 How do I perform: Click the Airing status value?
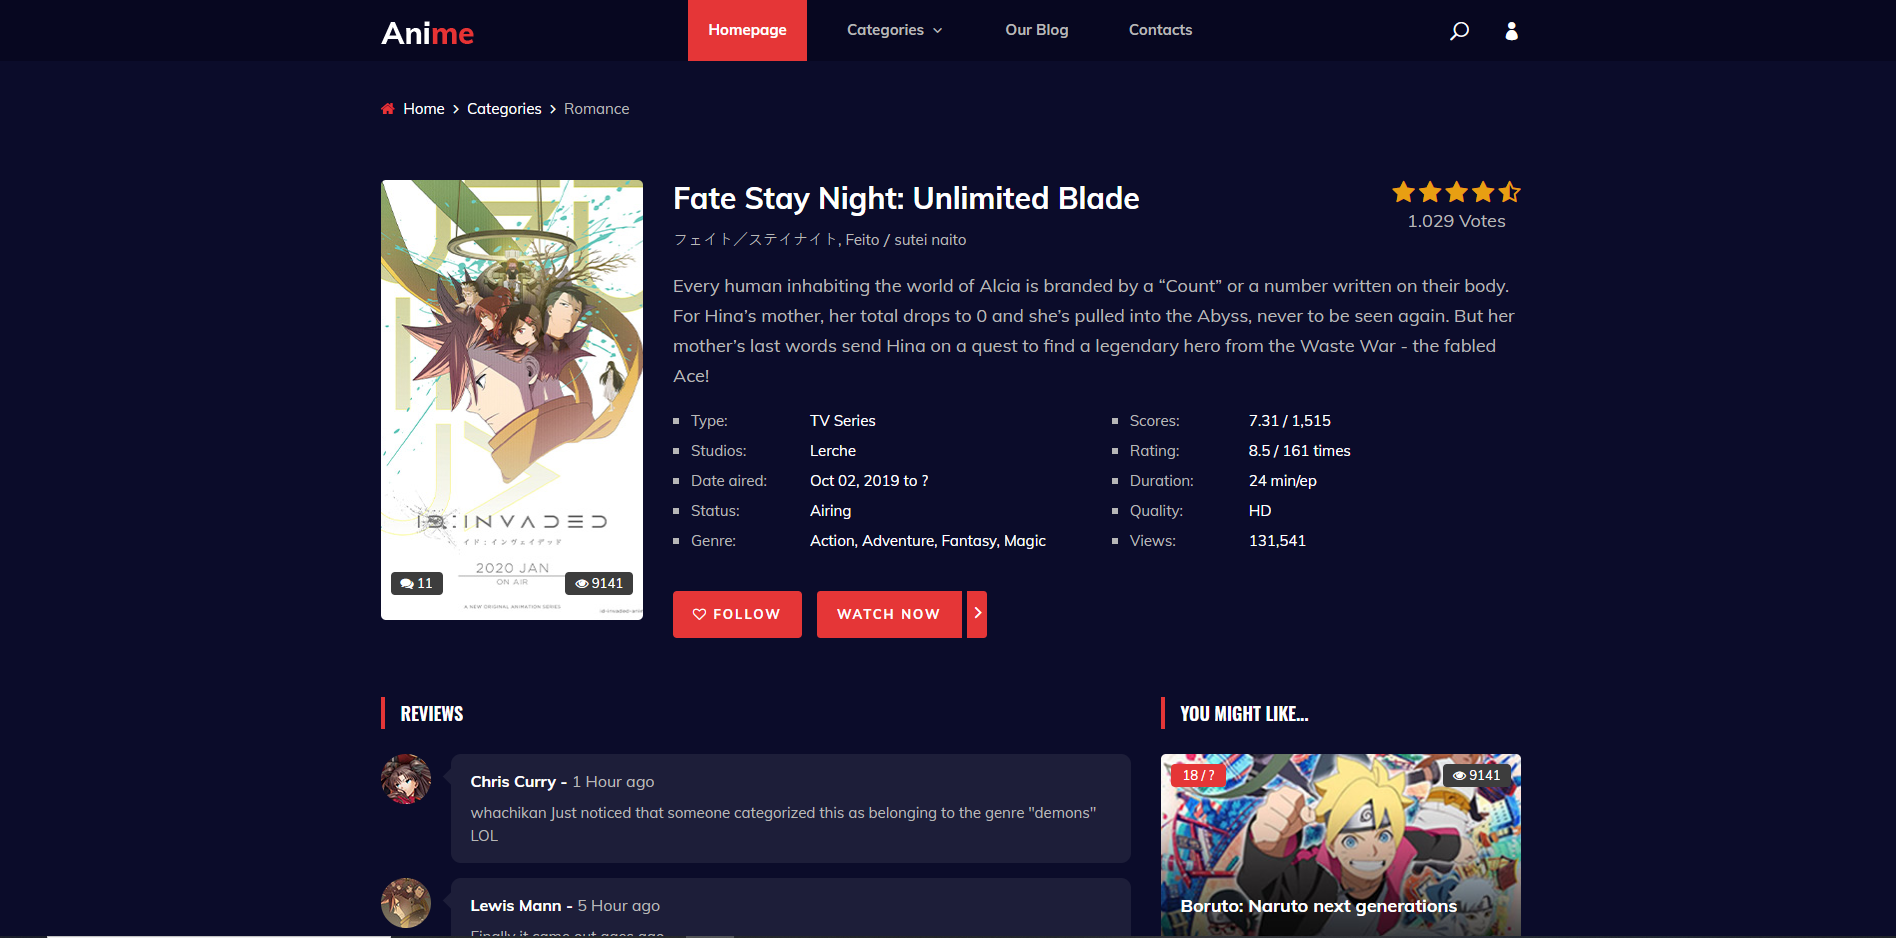coord(831,511)
